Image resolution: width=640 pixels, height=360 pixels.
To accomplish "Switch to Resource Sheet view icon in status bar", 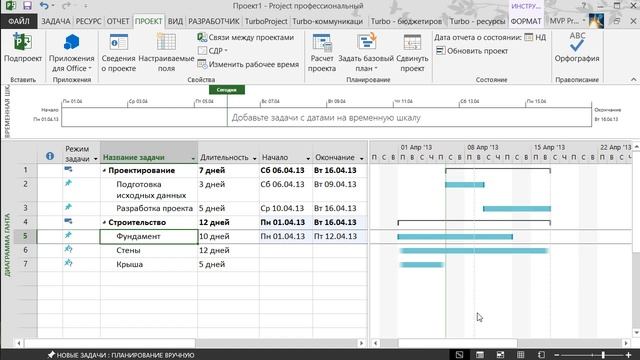I will [x=520, y=355].
